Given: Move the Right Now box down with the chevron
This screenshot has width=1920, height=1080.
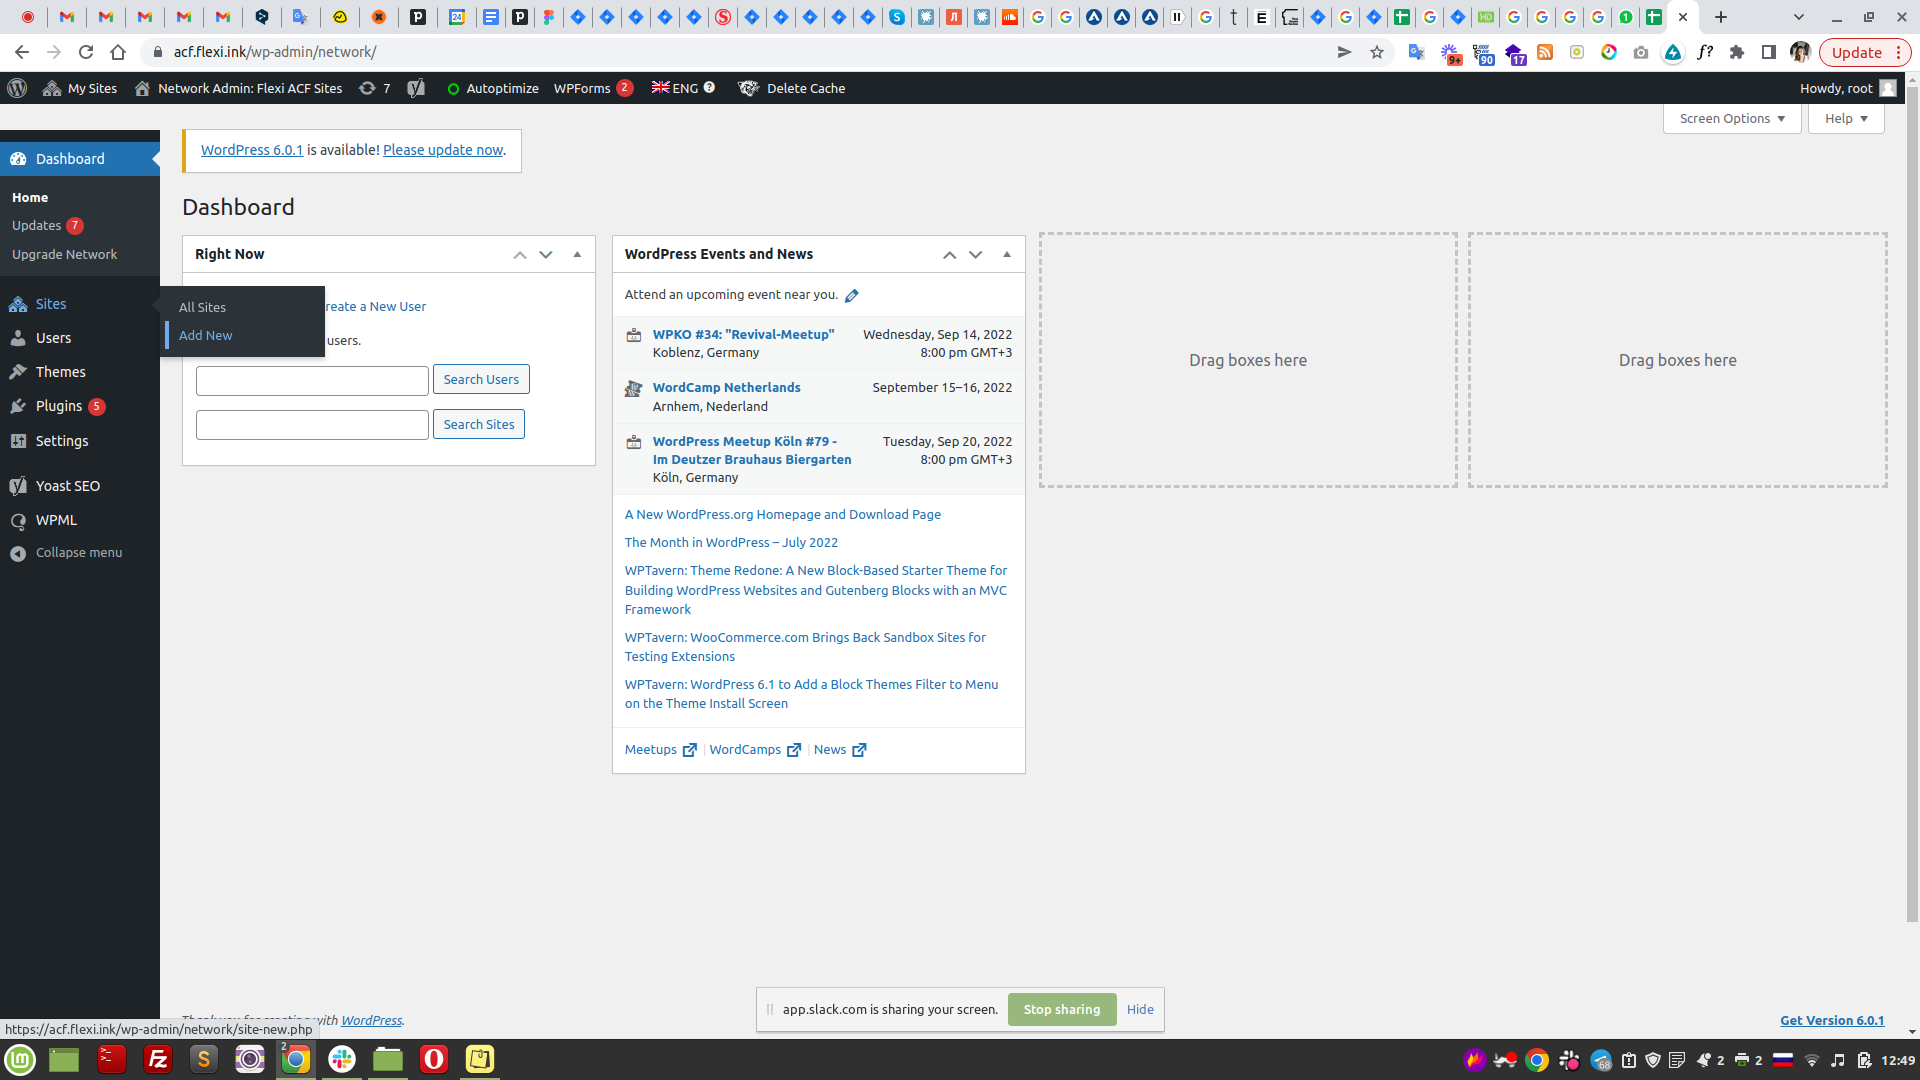Looking at the screenshot, I should click(546, 254).
